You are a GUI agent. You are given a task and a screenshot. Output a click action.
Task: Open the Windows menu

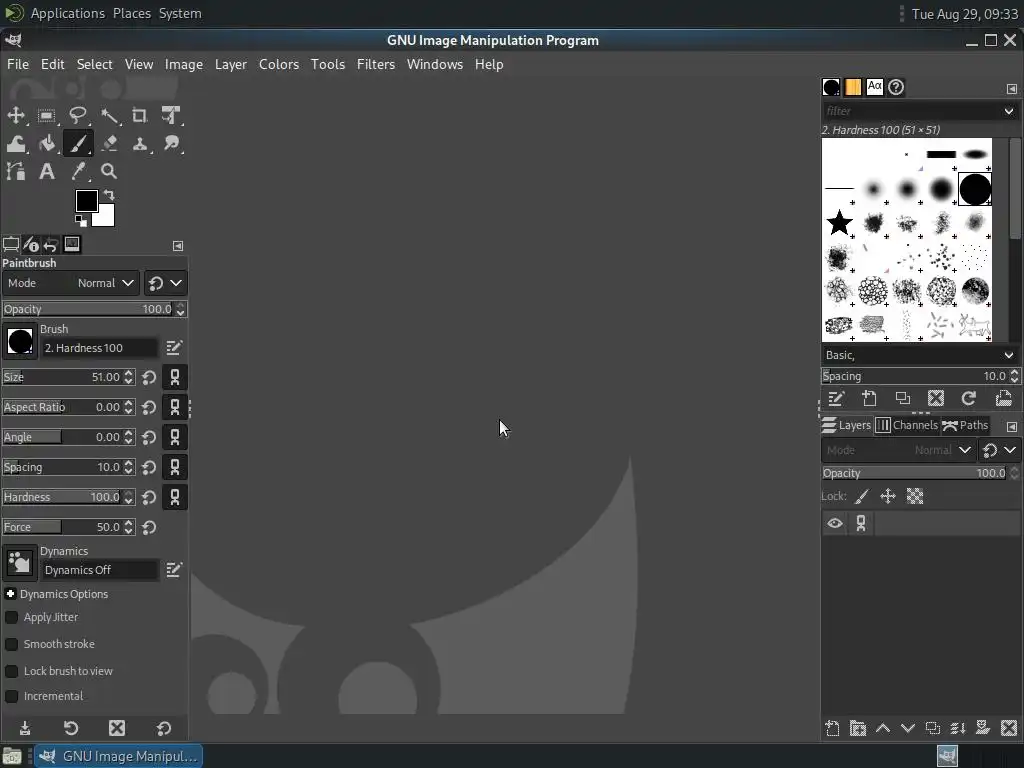click(x=434, y=64)
